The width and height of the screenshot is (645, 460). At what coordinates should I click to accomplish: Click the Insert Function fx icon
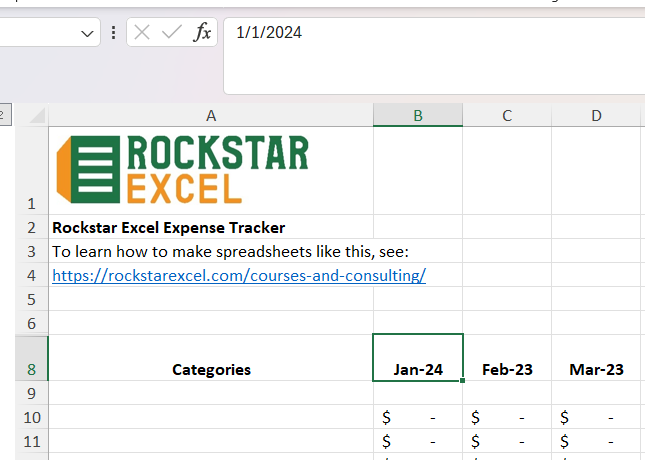pos(202,33)
